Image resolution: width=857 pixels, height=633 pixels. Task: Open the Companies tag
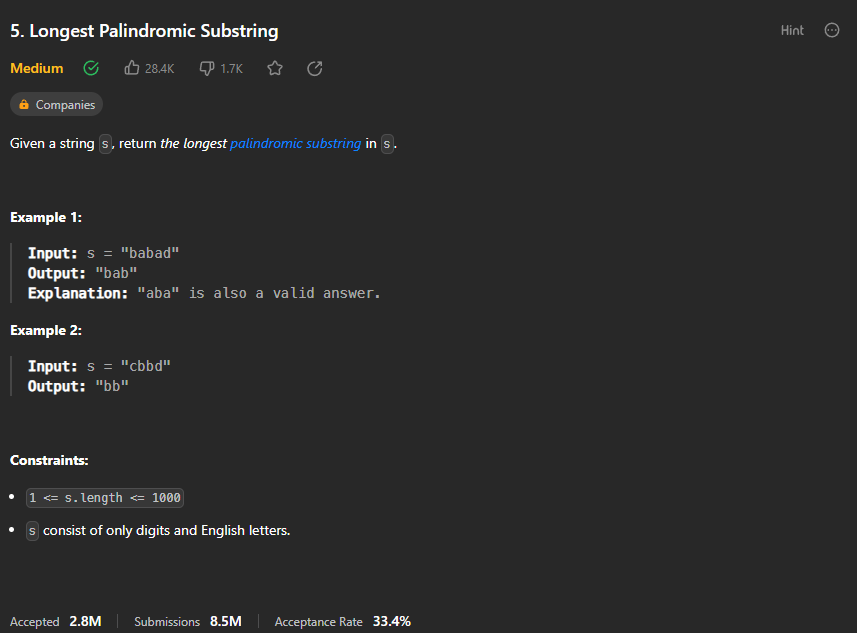(56, 104)
